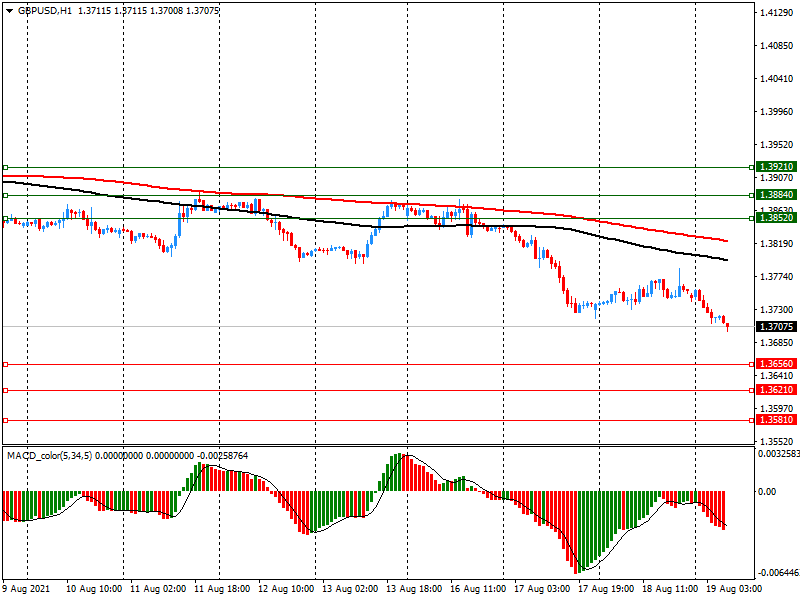Click the MACD scale value 0.00
This screenshot has height=600, width=800.
[767, 491]
